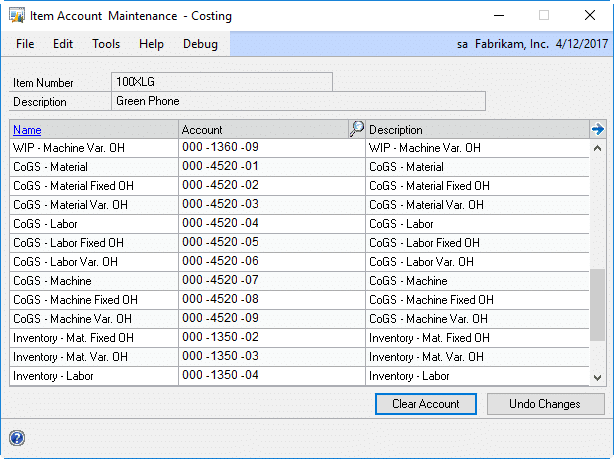The width and height of the screenshot is (614, 459).
Task: Open the help question mark icon
Action: click(17, 437)
